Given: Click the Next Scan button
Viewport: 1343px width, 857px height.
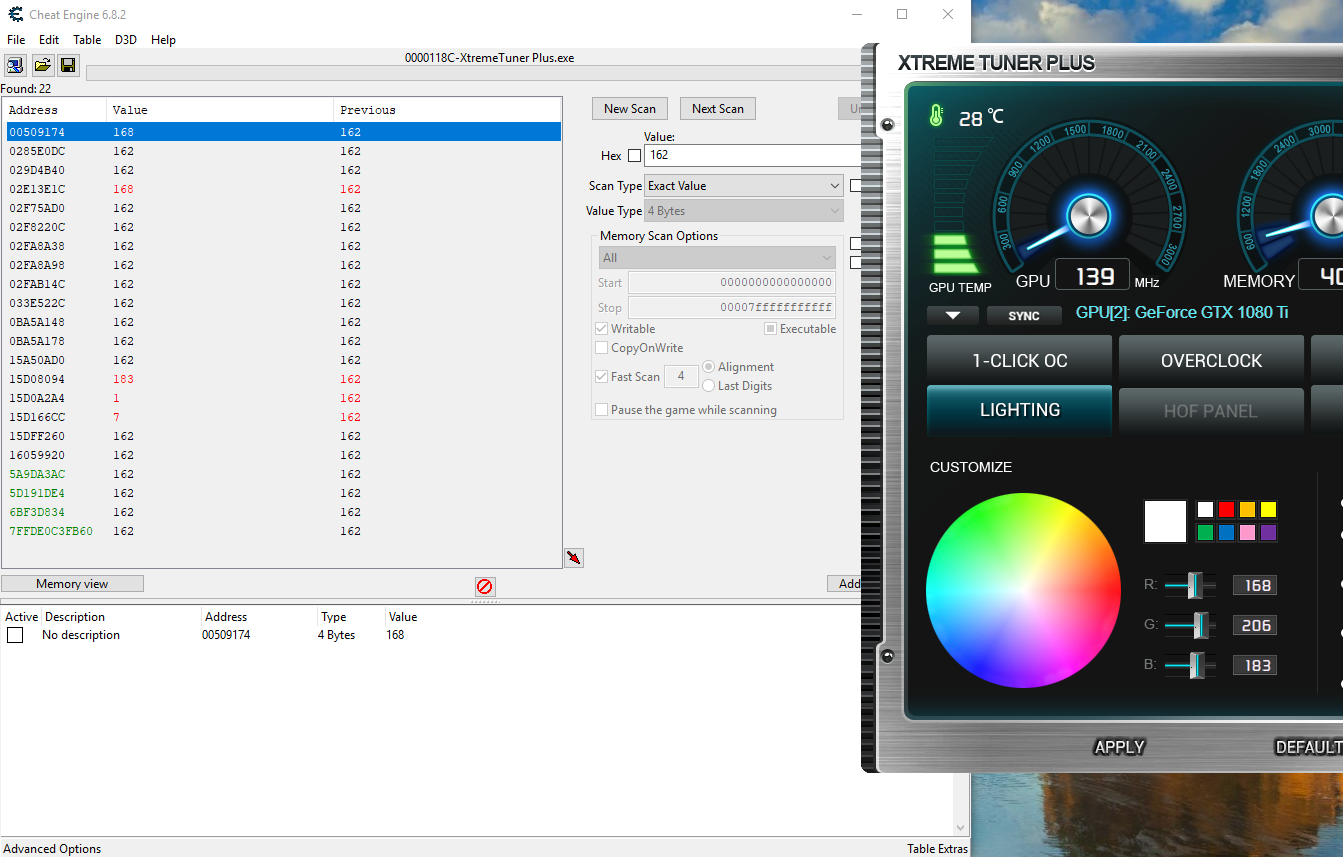Looking at the screenshot, I should [x=718, y=109].
